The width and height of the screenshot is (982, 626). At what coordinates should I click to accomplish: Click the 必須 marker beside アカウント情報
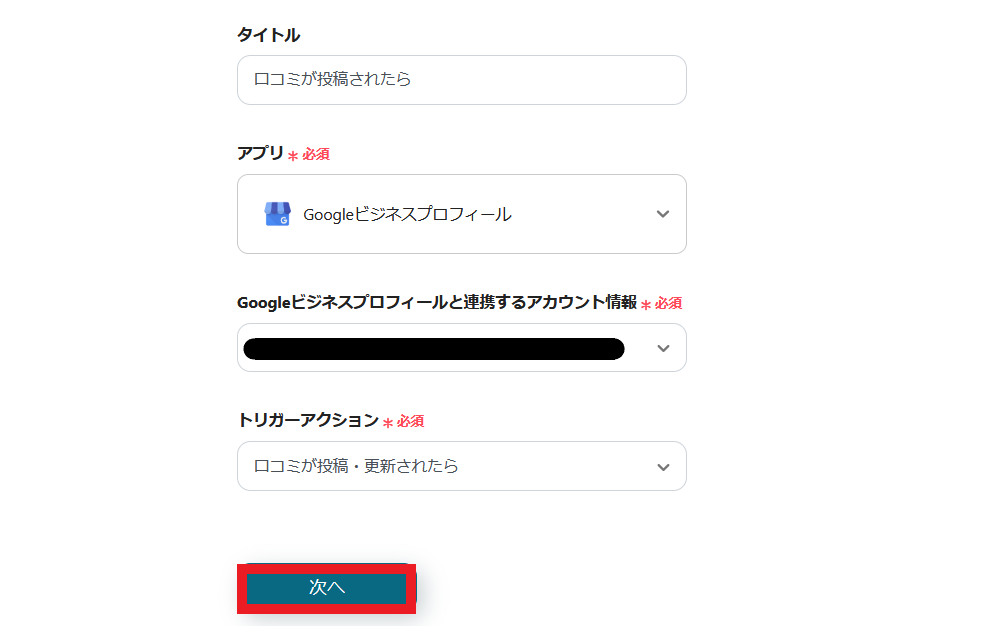point(668,304)
